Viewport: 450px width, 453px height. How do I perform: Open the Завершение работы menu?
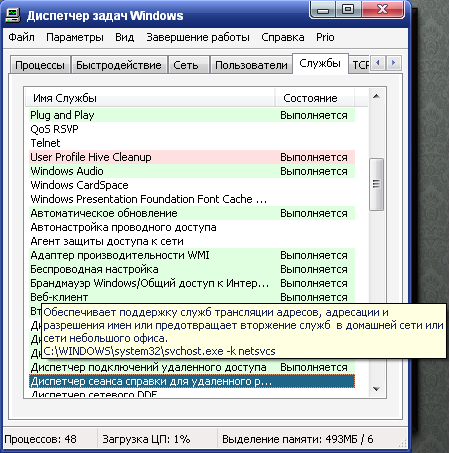(x=198, y=37)
